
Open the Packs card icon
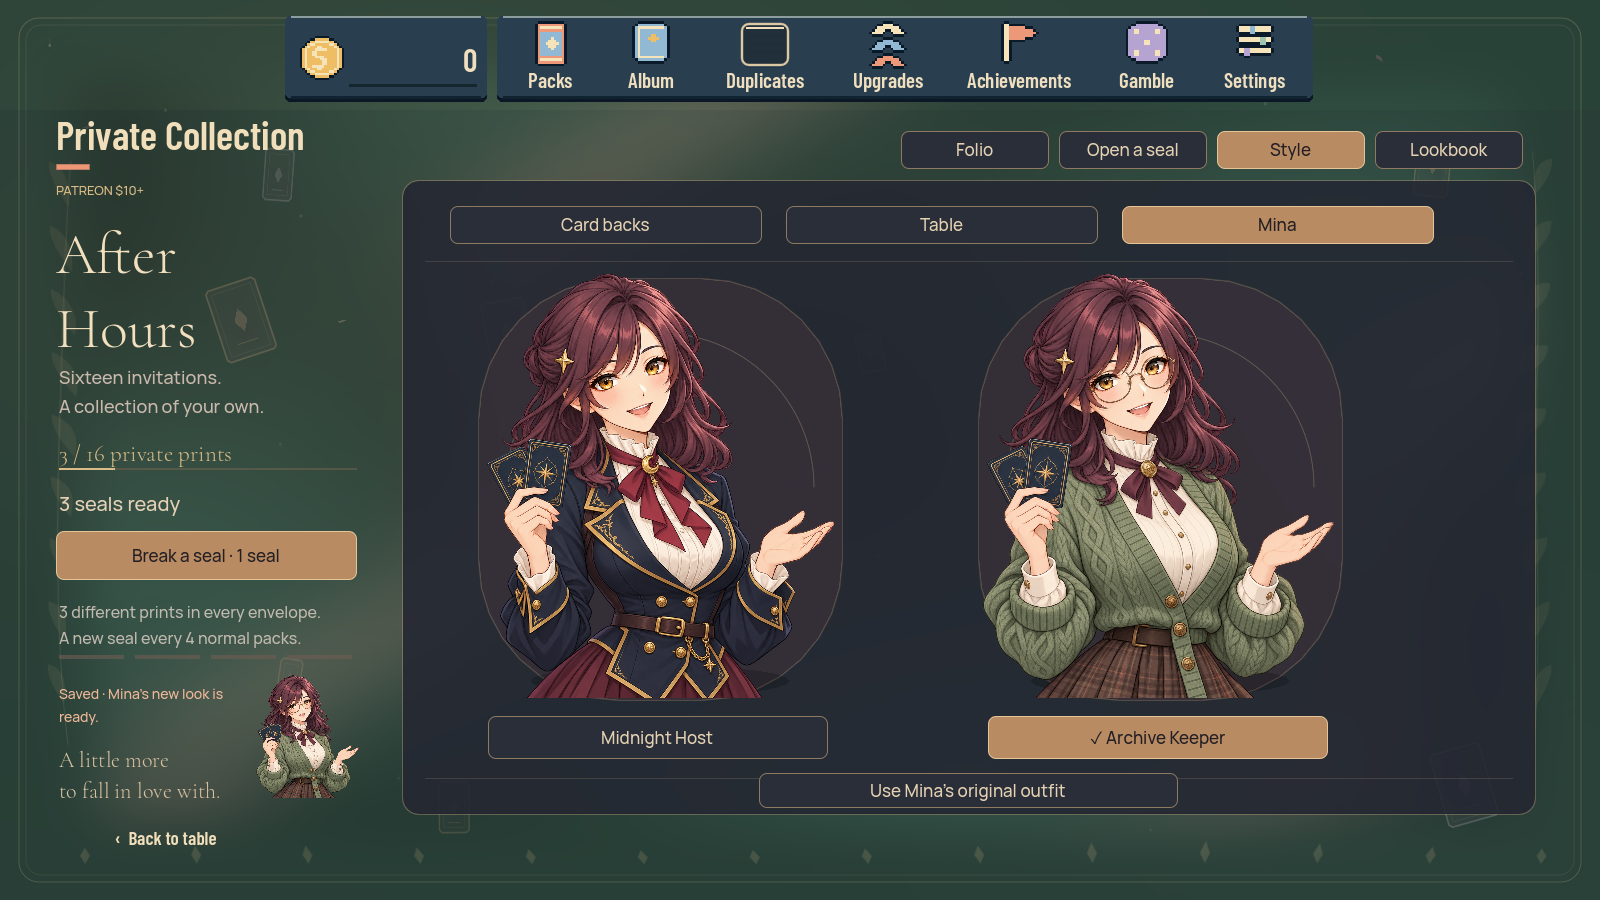(550, 45)
